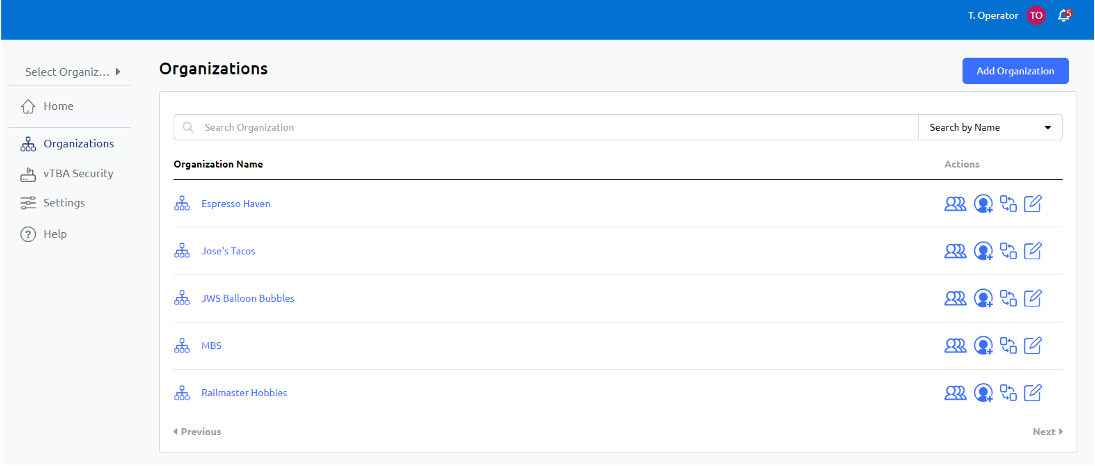Expand the Select Organization selector
The image size is (1095, 466).
[72, 72]
